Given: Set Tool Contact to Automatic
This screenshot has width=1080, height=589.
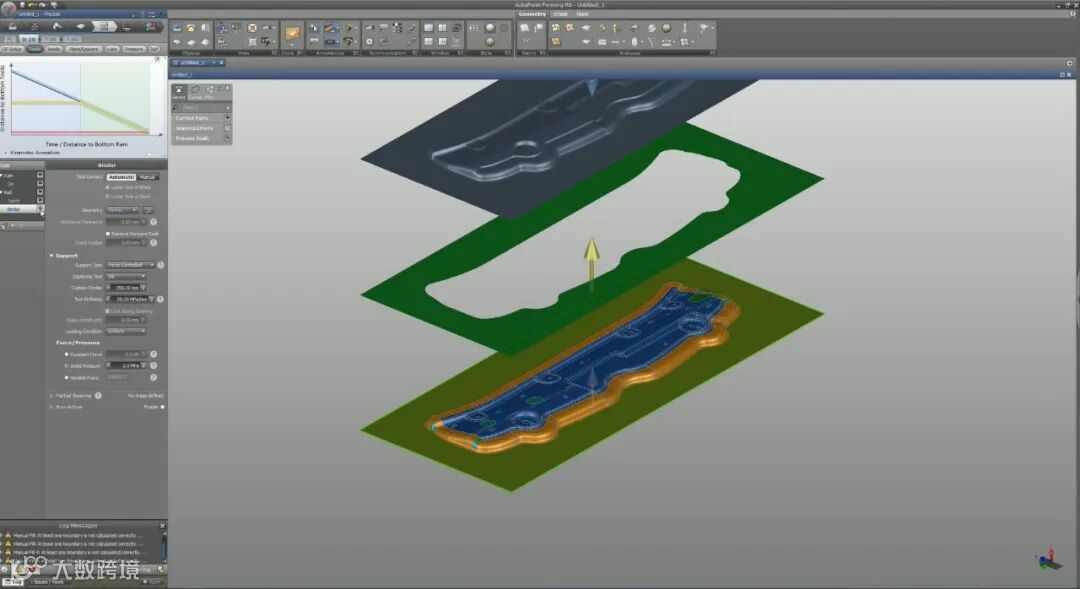Looking at the screenshot, I should (x=121, y=177).
